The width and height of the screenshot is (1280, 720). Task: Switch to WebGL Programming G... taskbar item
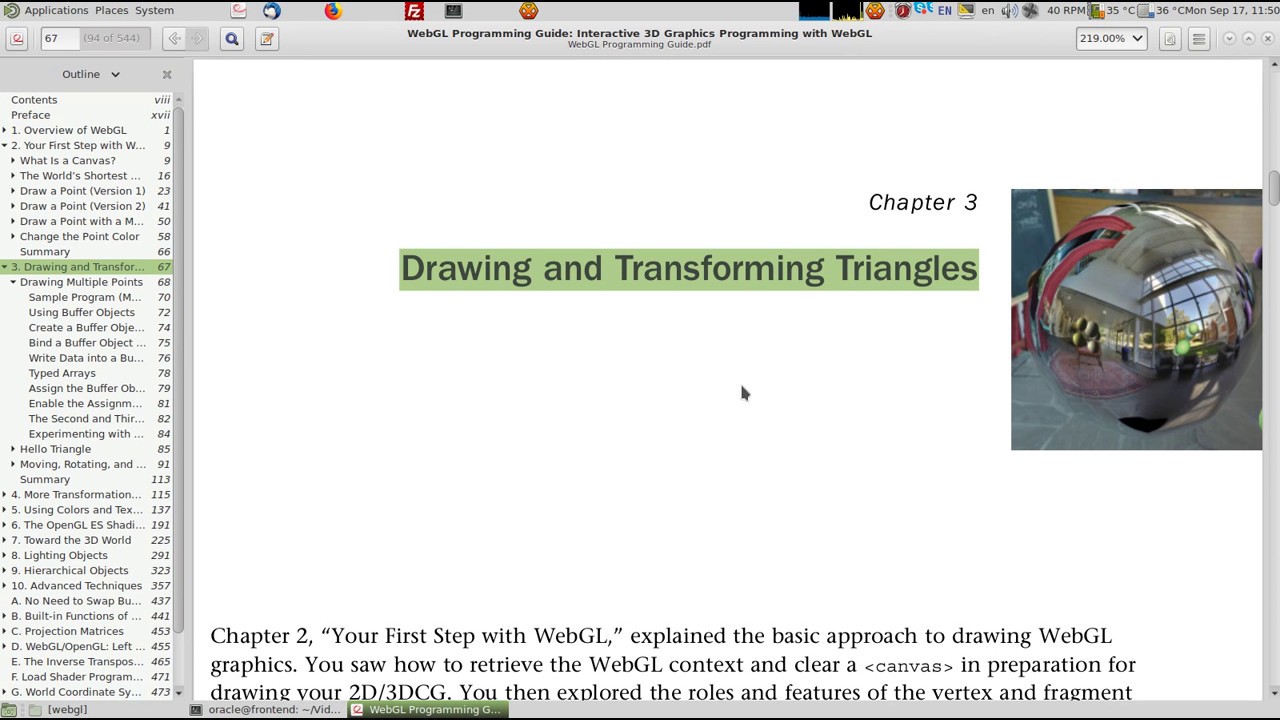pyautogui.click(x=428, y=709)
